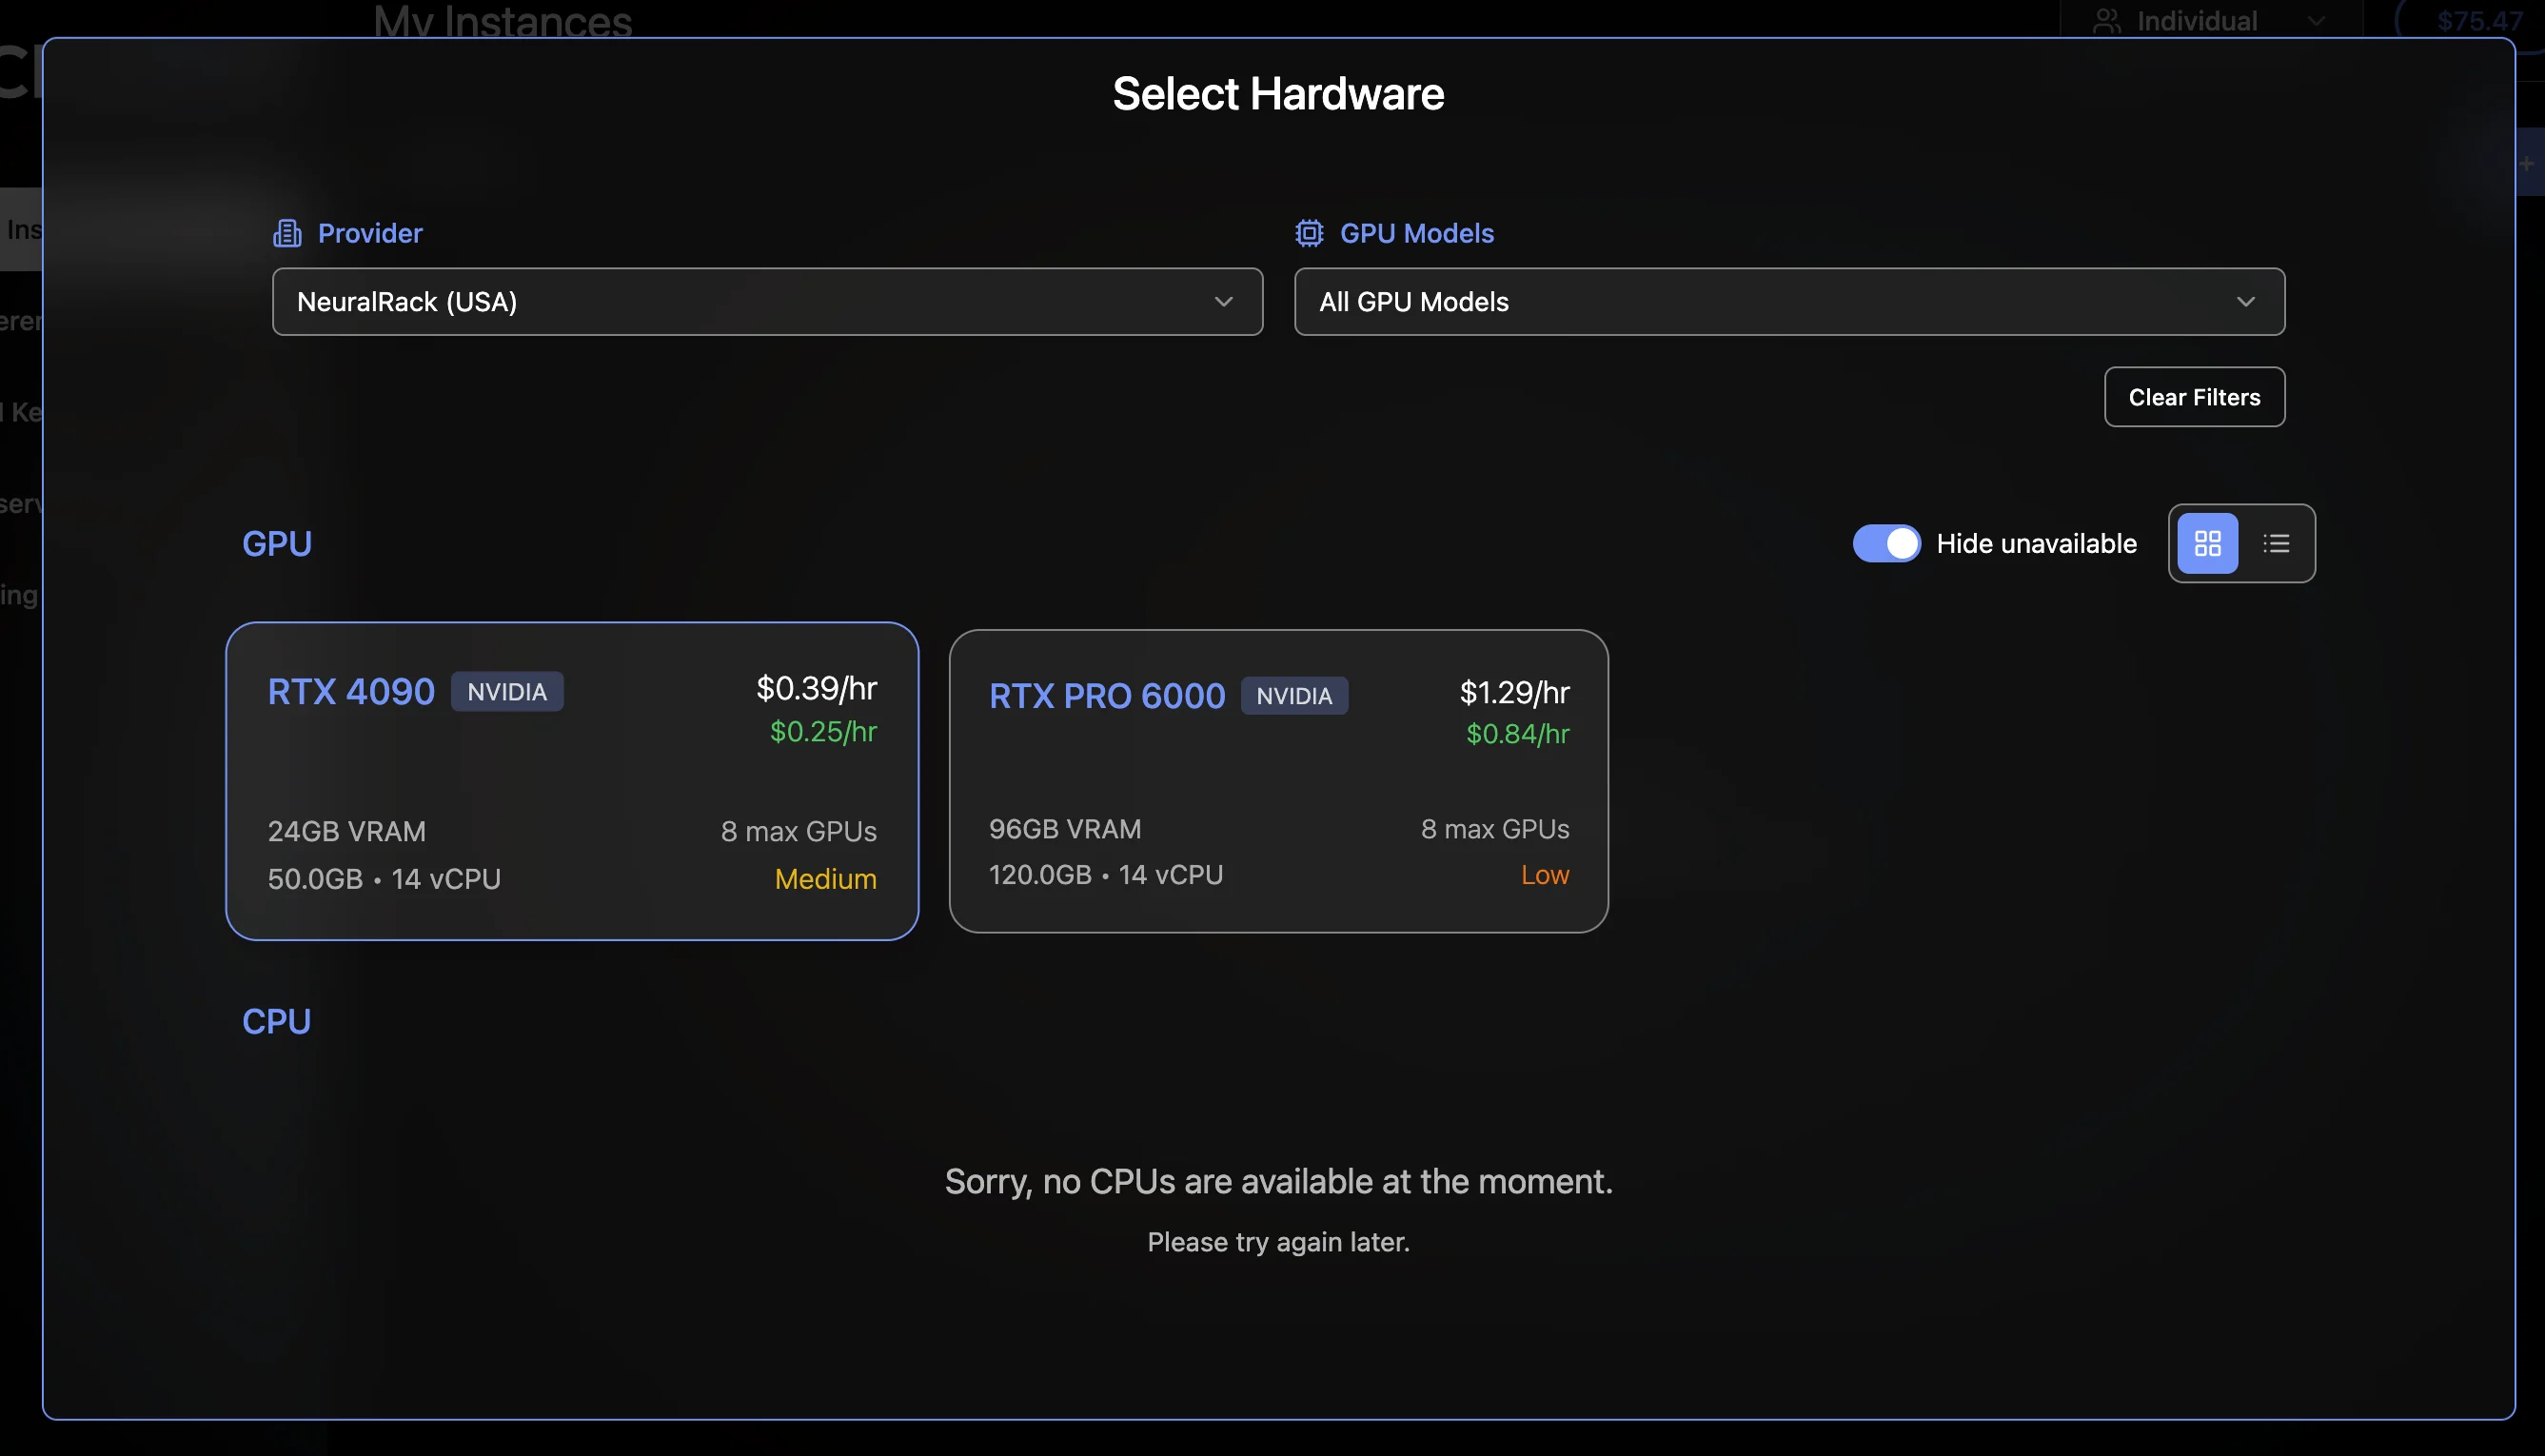Click the Low availability label
Image resolution: width=2545 pixels, height=1456 pixels.
[1544, 874]
